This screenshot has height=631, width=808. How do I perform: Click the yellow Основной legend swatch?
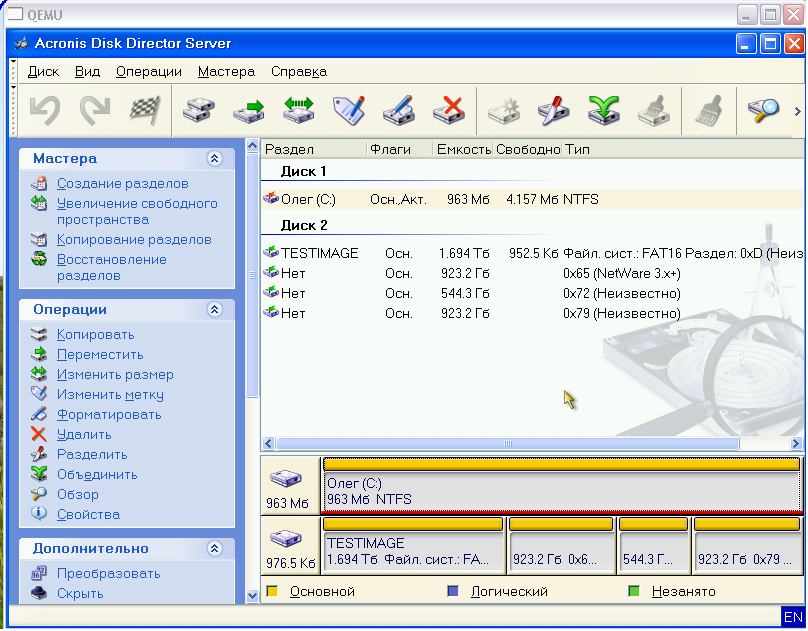pyautogui.click(x=272, y=592)
